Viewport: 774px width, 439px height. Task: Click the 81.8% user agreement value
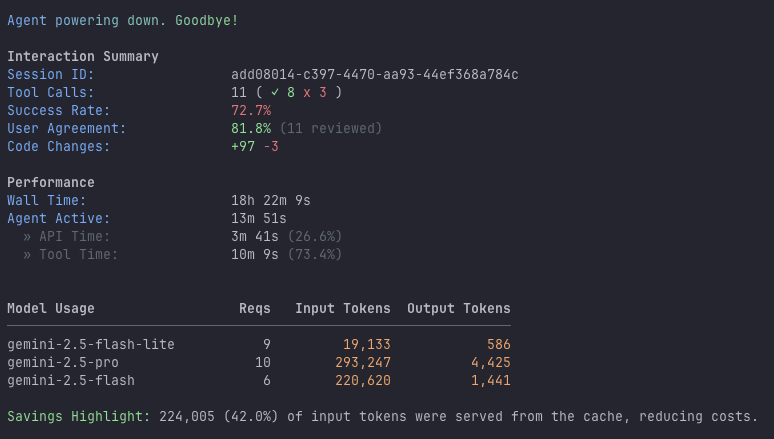[x=251, y=129]
